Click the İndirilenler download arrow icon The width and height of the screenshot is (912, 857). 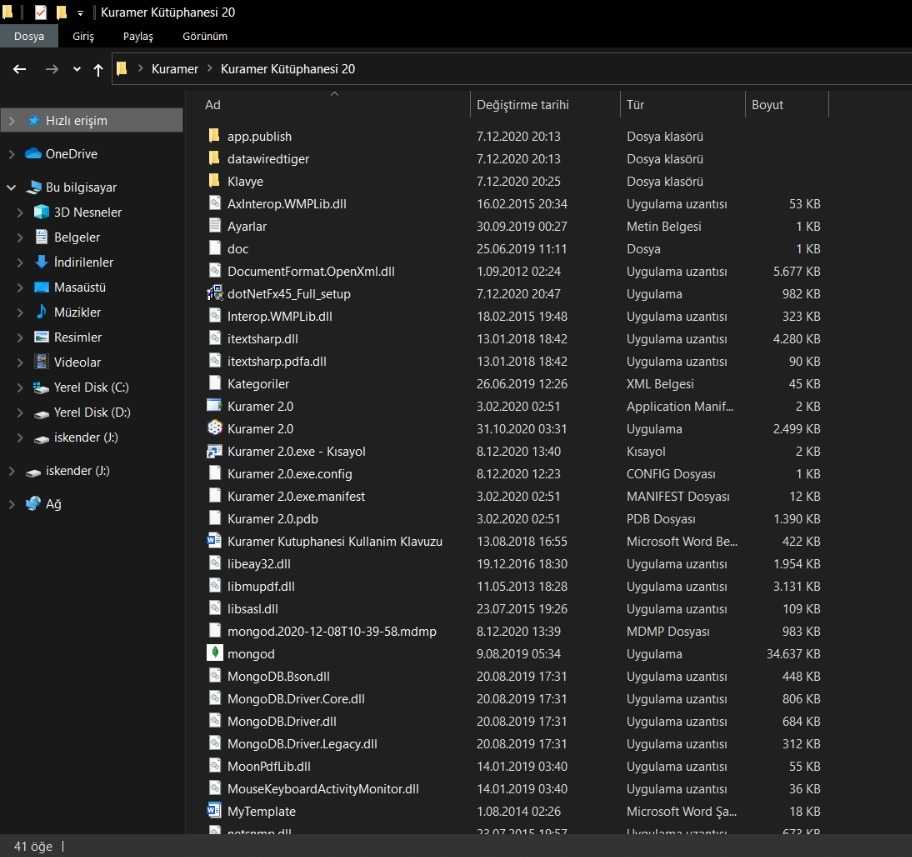(41, 262)
